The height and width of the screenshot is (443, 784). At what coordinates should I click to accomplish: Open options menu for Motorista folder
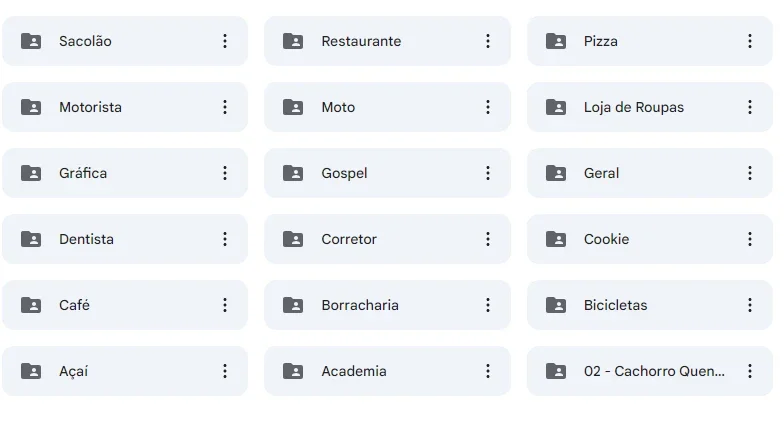[x=225, y=107]
